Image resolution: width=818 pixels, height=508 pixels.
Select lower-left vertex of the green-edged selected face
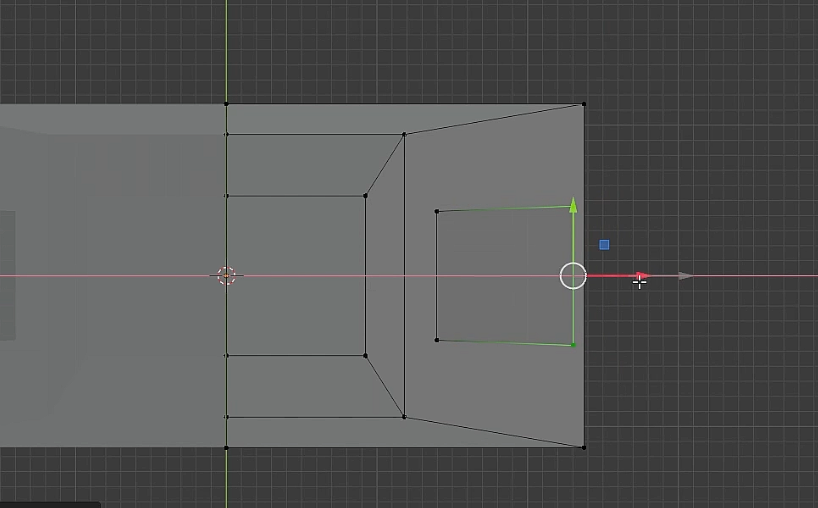[x=437, y=340]
